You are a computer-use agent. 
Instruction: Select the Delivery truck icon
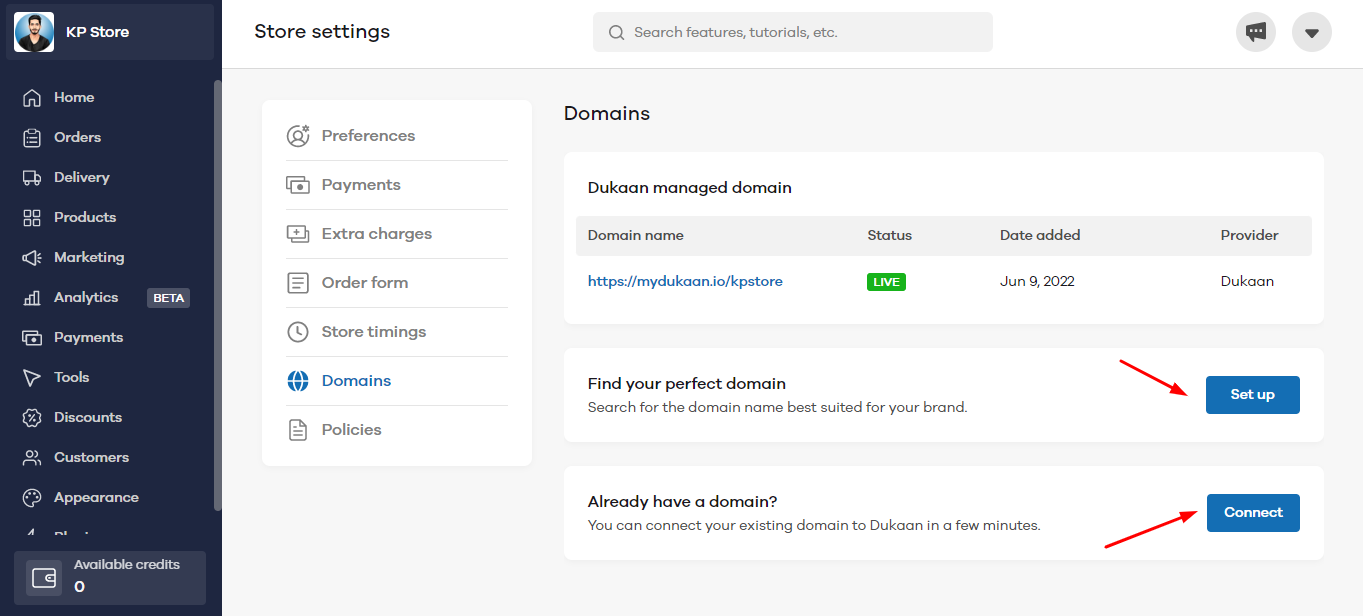coord(33,177)
